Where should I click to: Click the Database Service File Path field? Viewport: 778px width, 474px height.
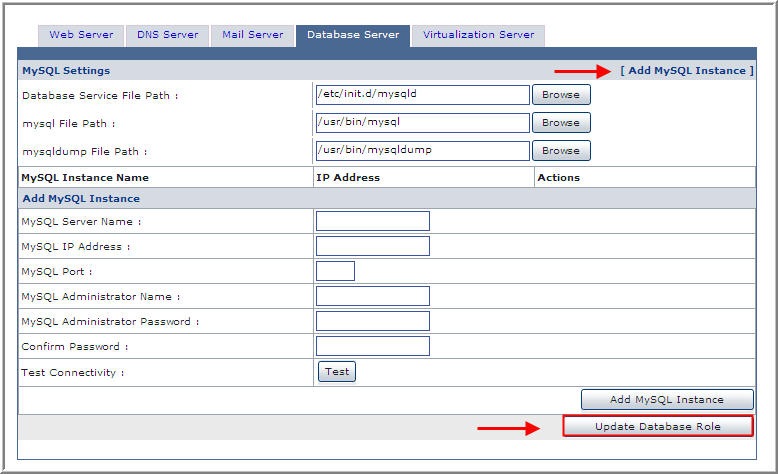(x=422, y=95)
